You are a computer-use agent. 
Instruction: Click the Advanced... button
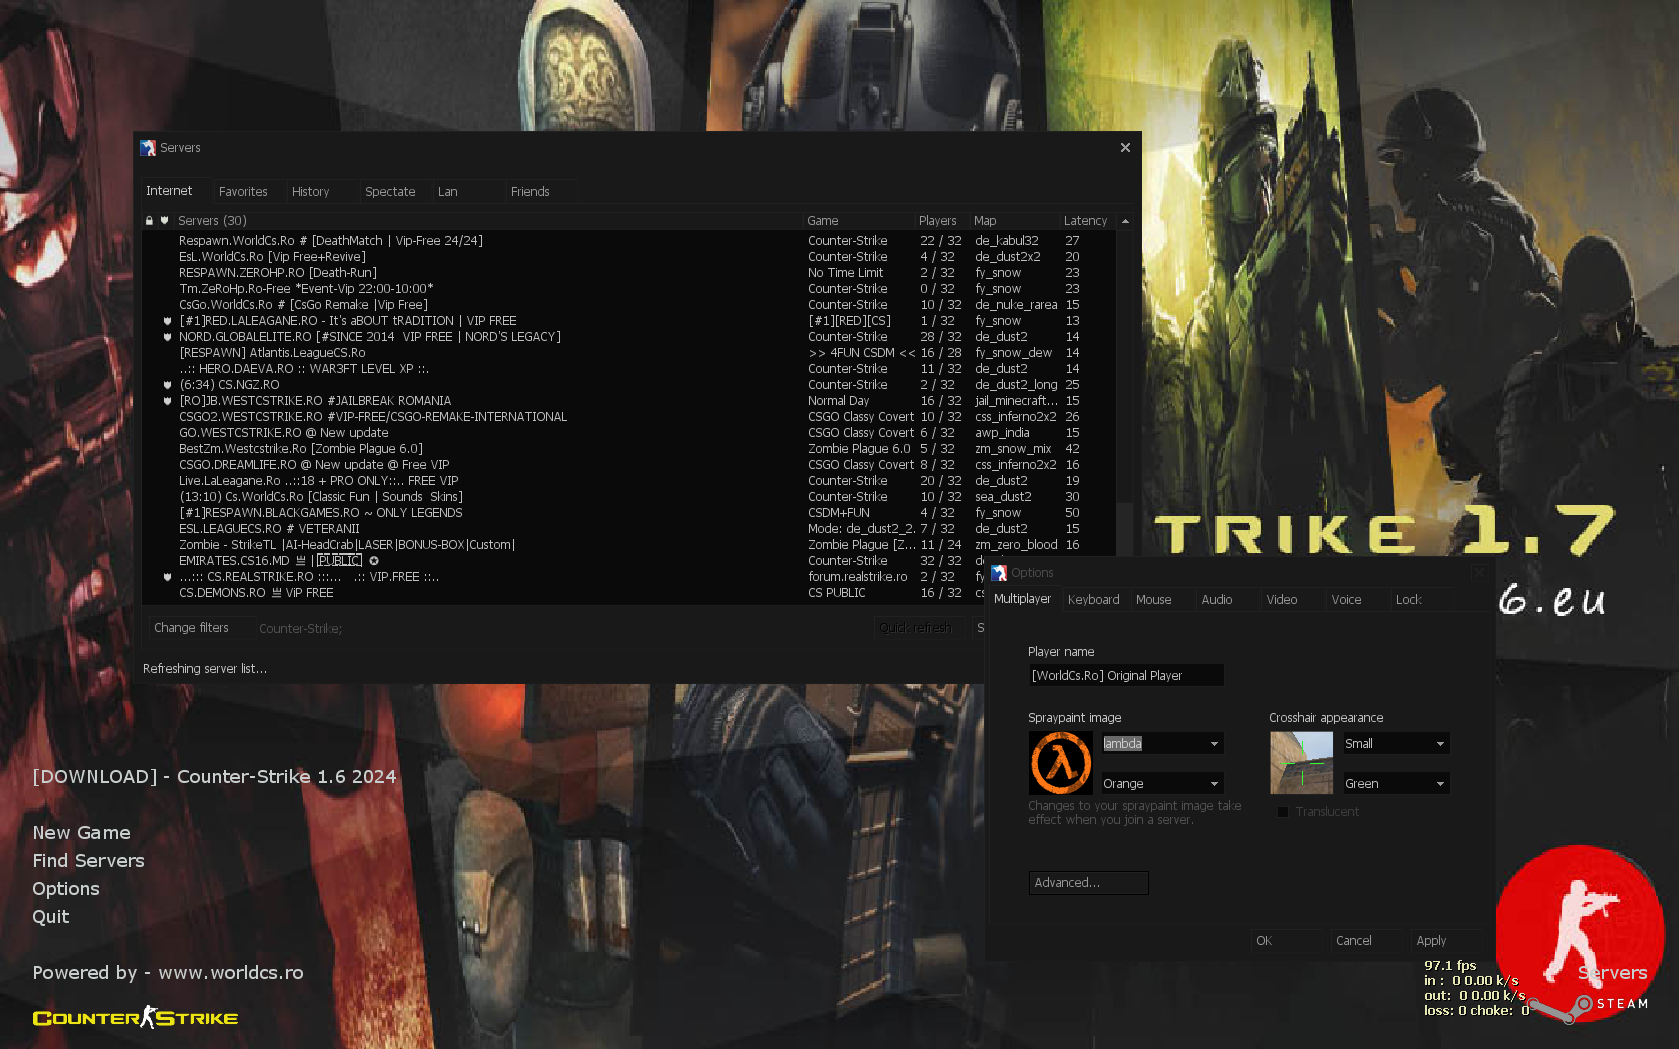click(x=1088, y=883)
